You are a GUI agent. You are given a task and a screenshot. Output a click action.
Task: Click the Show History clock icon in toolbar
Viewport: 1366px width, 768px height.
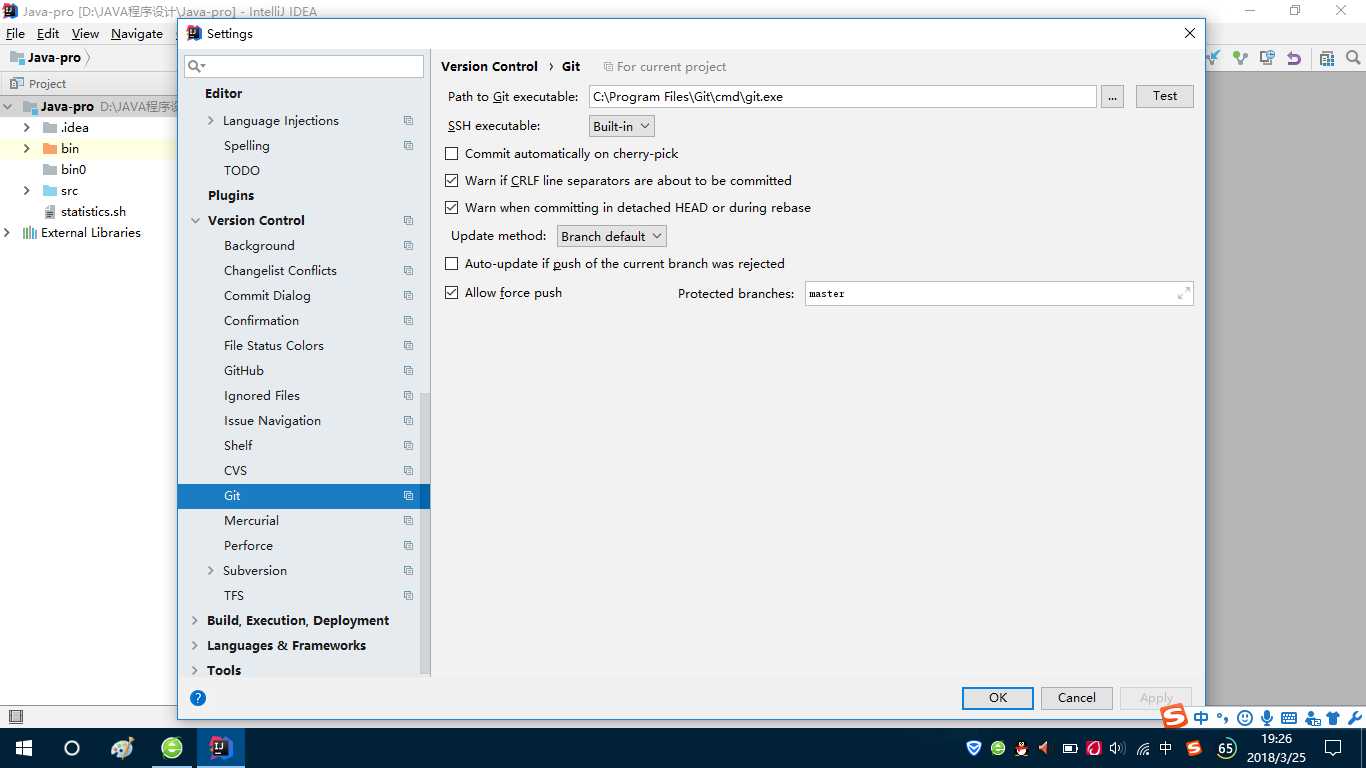(x=1267, y=58)
